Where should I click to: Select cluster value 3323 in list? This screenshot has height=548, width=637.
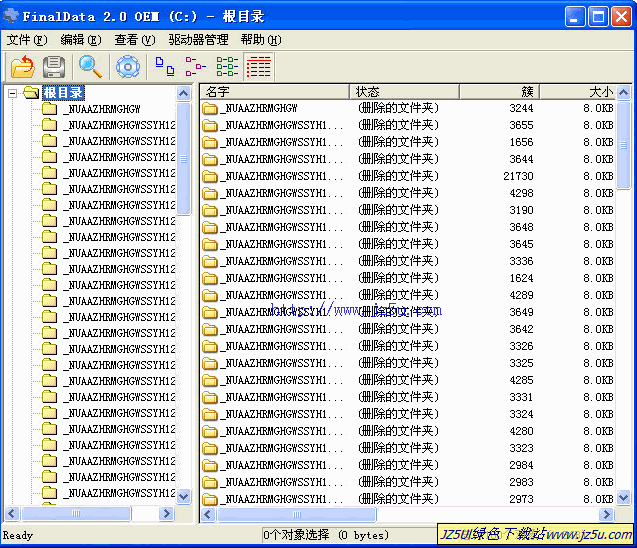pyautogui.click(x=521, y=448)
